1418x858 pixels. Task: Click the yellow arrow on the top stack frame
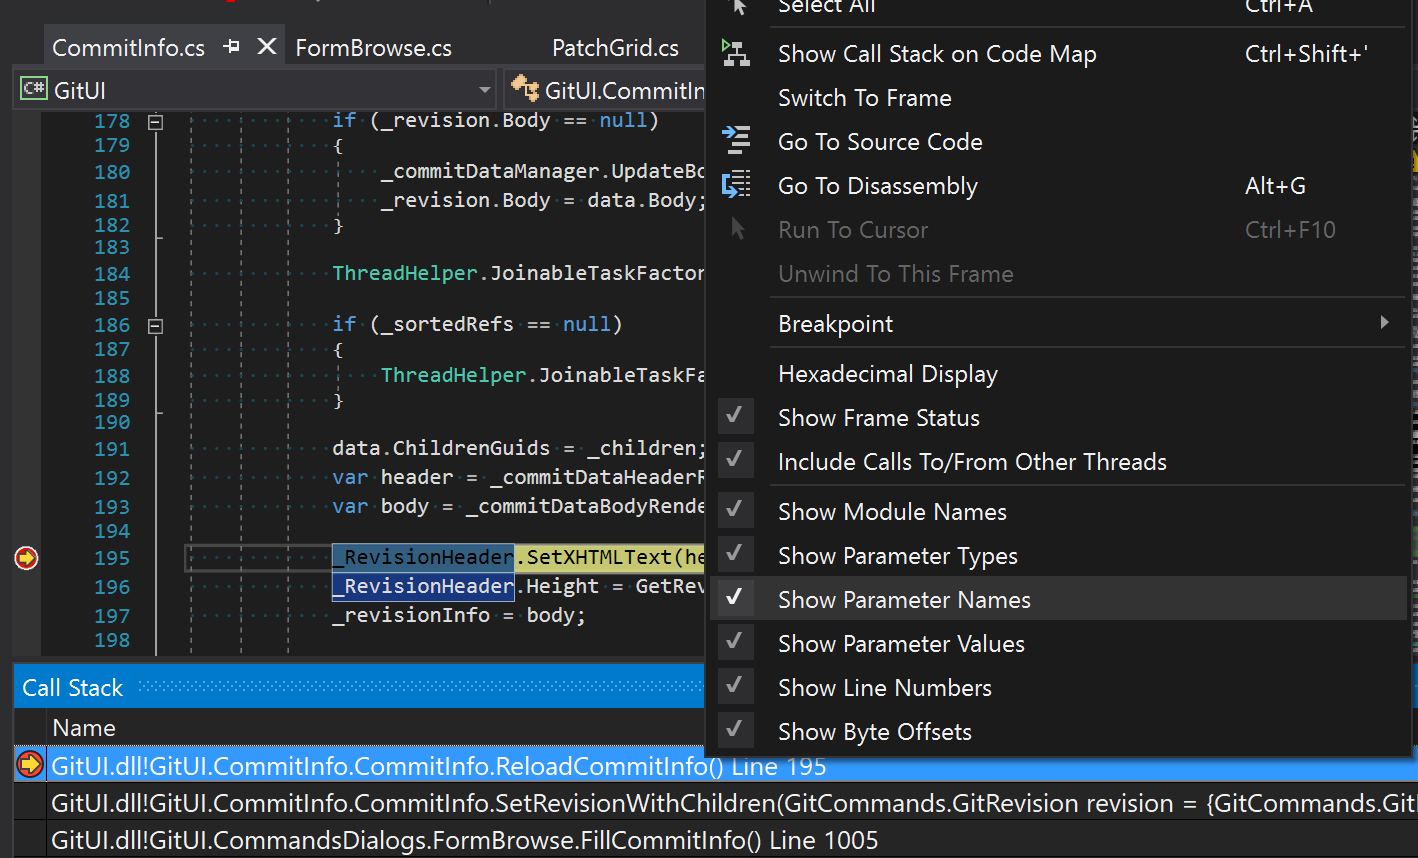[x=30, y=764]
